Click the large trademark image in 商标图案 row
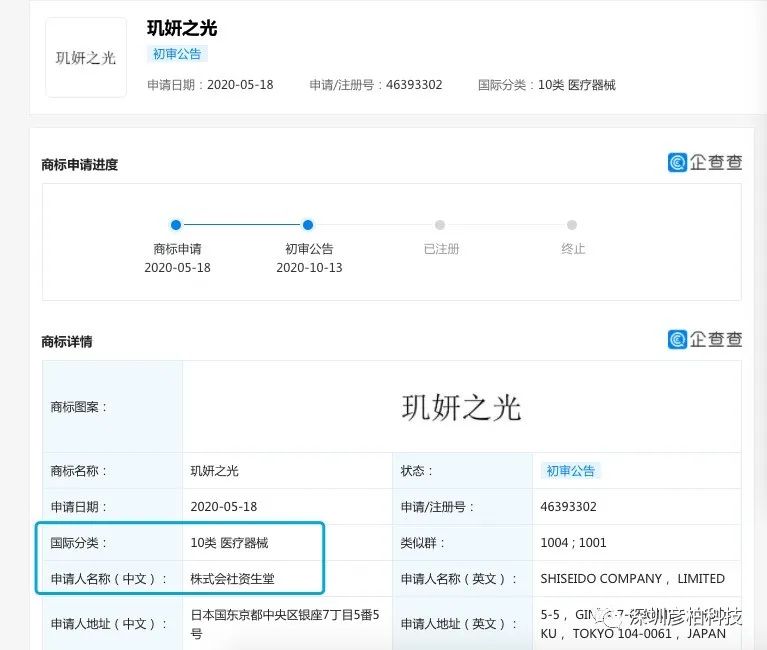The width and height of the screenshot is (767, 650). click(x=461, y=407)
